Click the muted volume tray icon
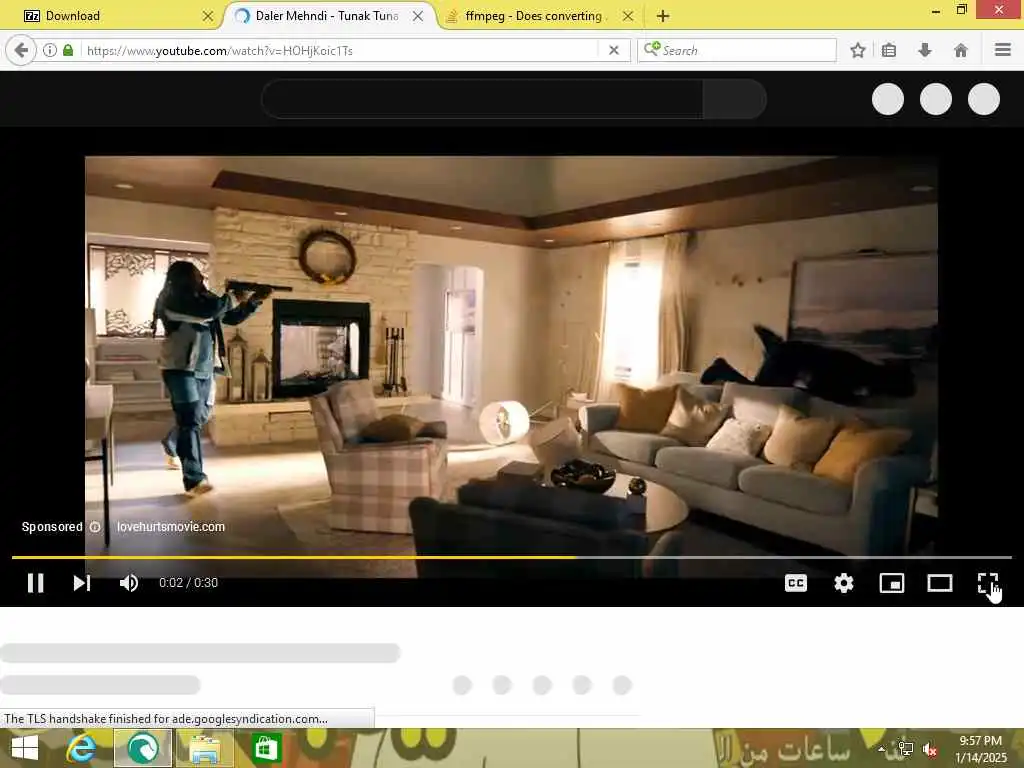 (929, 750)
